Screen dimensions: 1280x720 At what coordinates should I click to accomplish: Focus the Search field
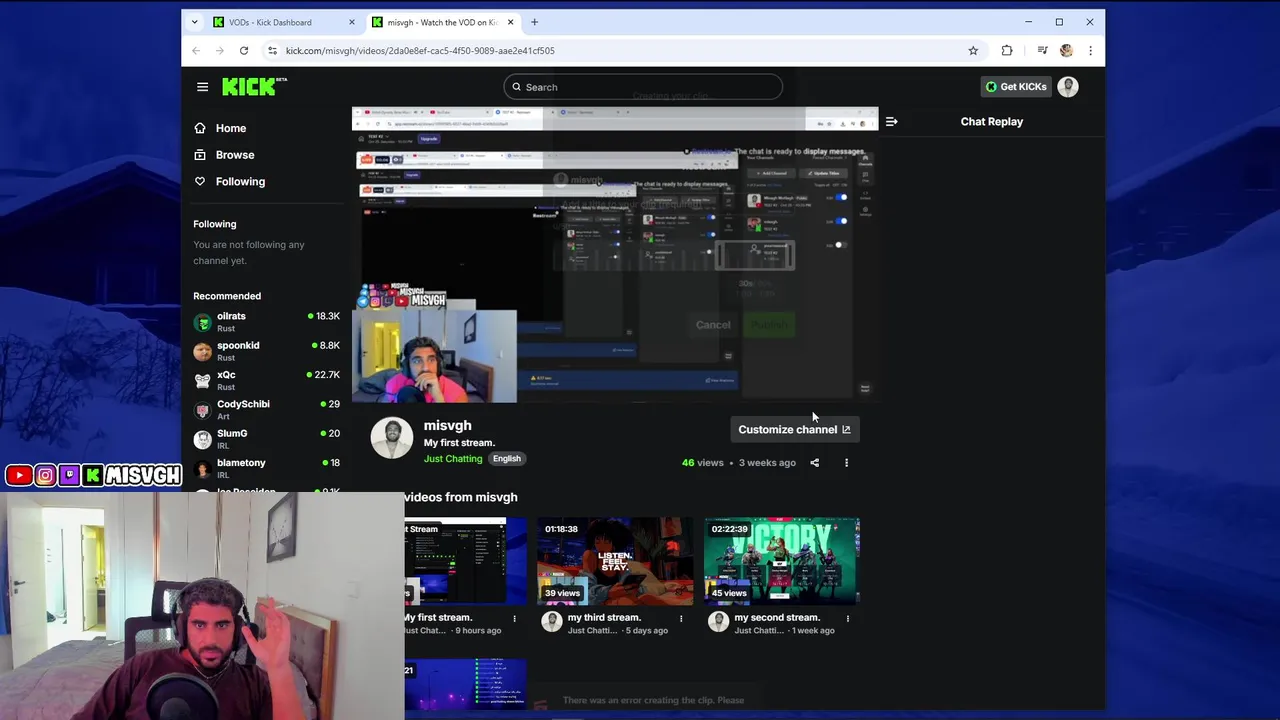pyautogui.click(x=643, y=87)
